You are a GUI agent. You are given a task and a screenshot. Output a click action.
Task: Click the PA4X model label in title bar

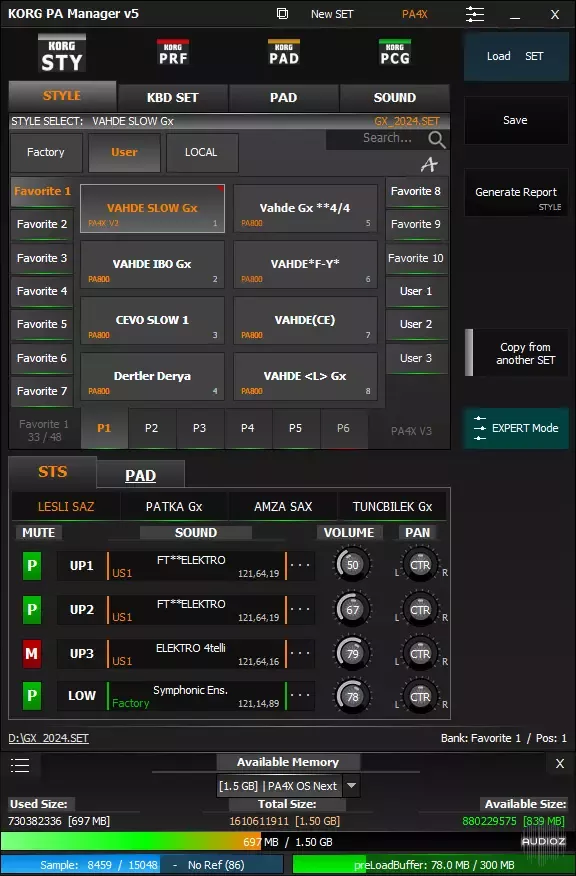click(415, 14)
